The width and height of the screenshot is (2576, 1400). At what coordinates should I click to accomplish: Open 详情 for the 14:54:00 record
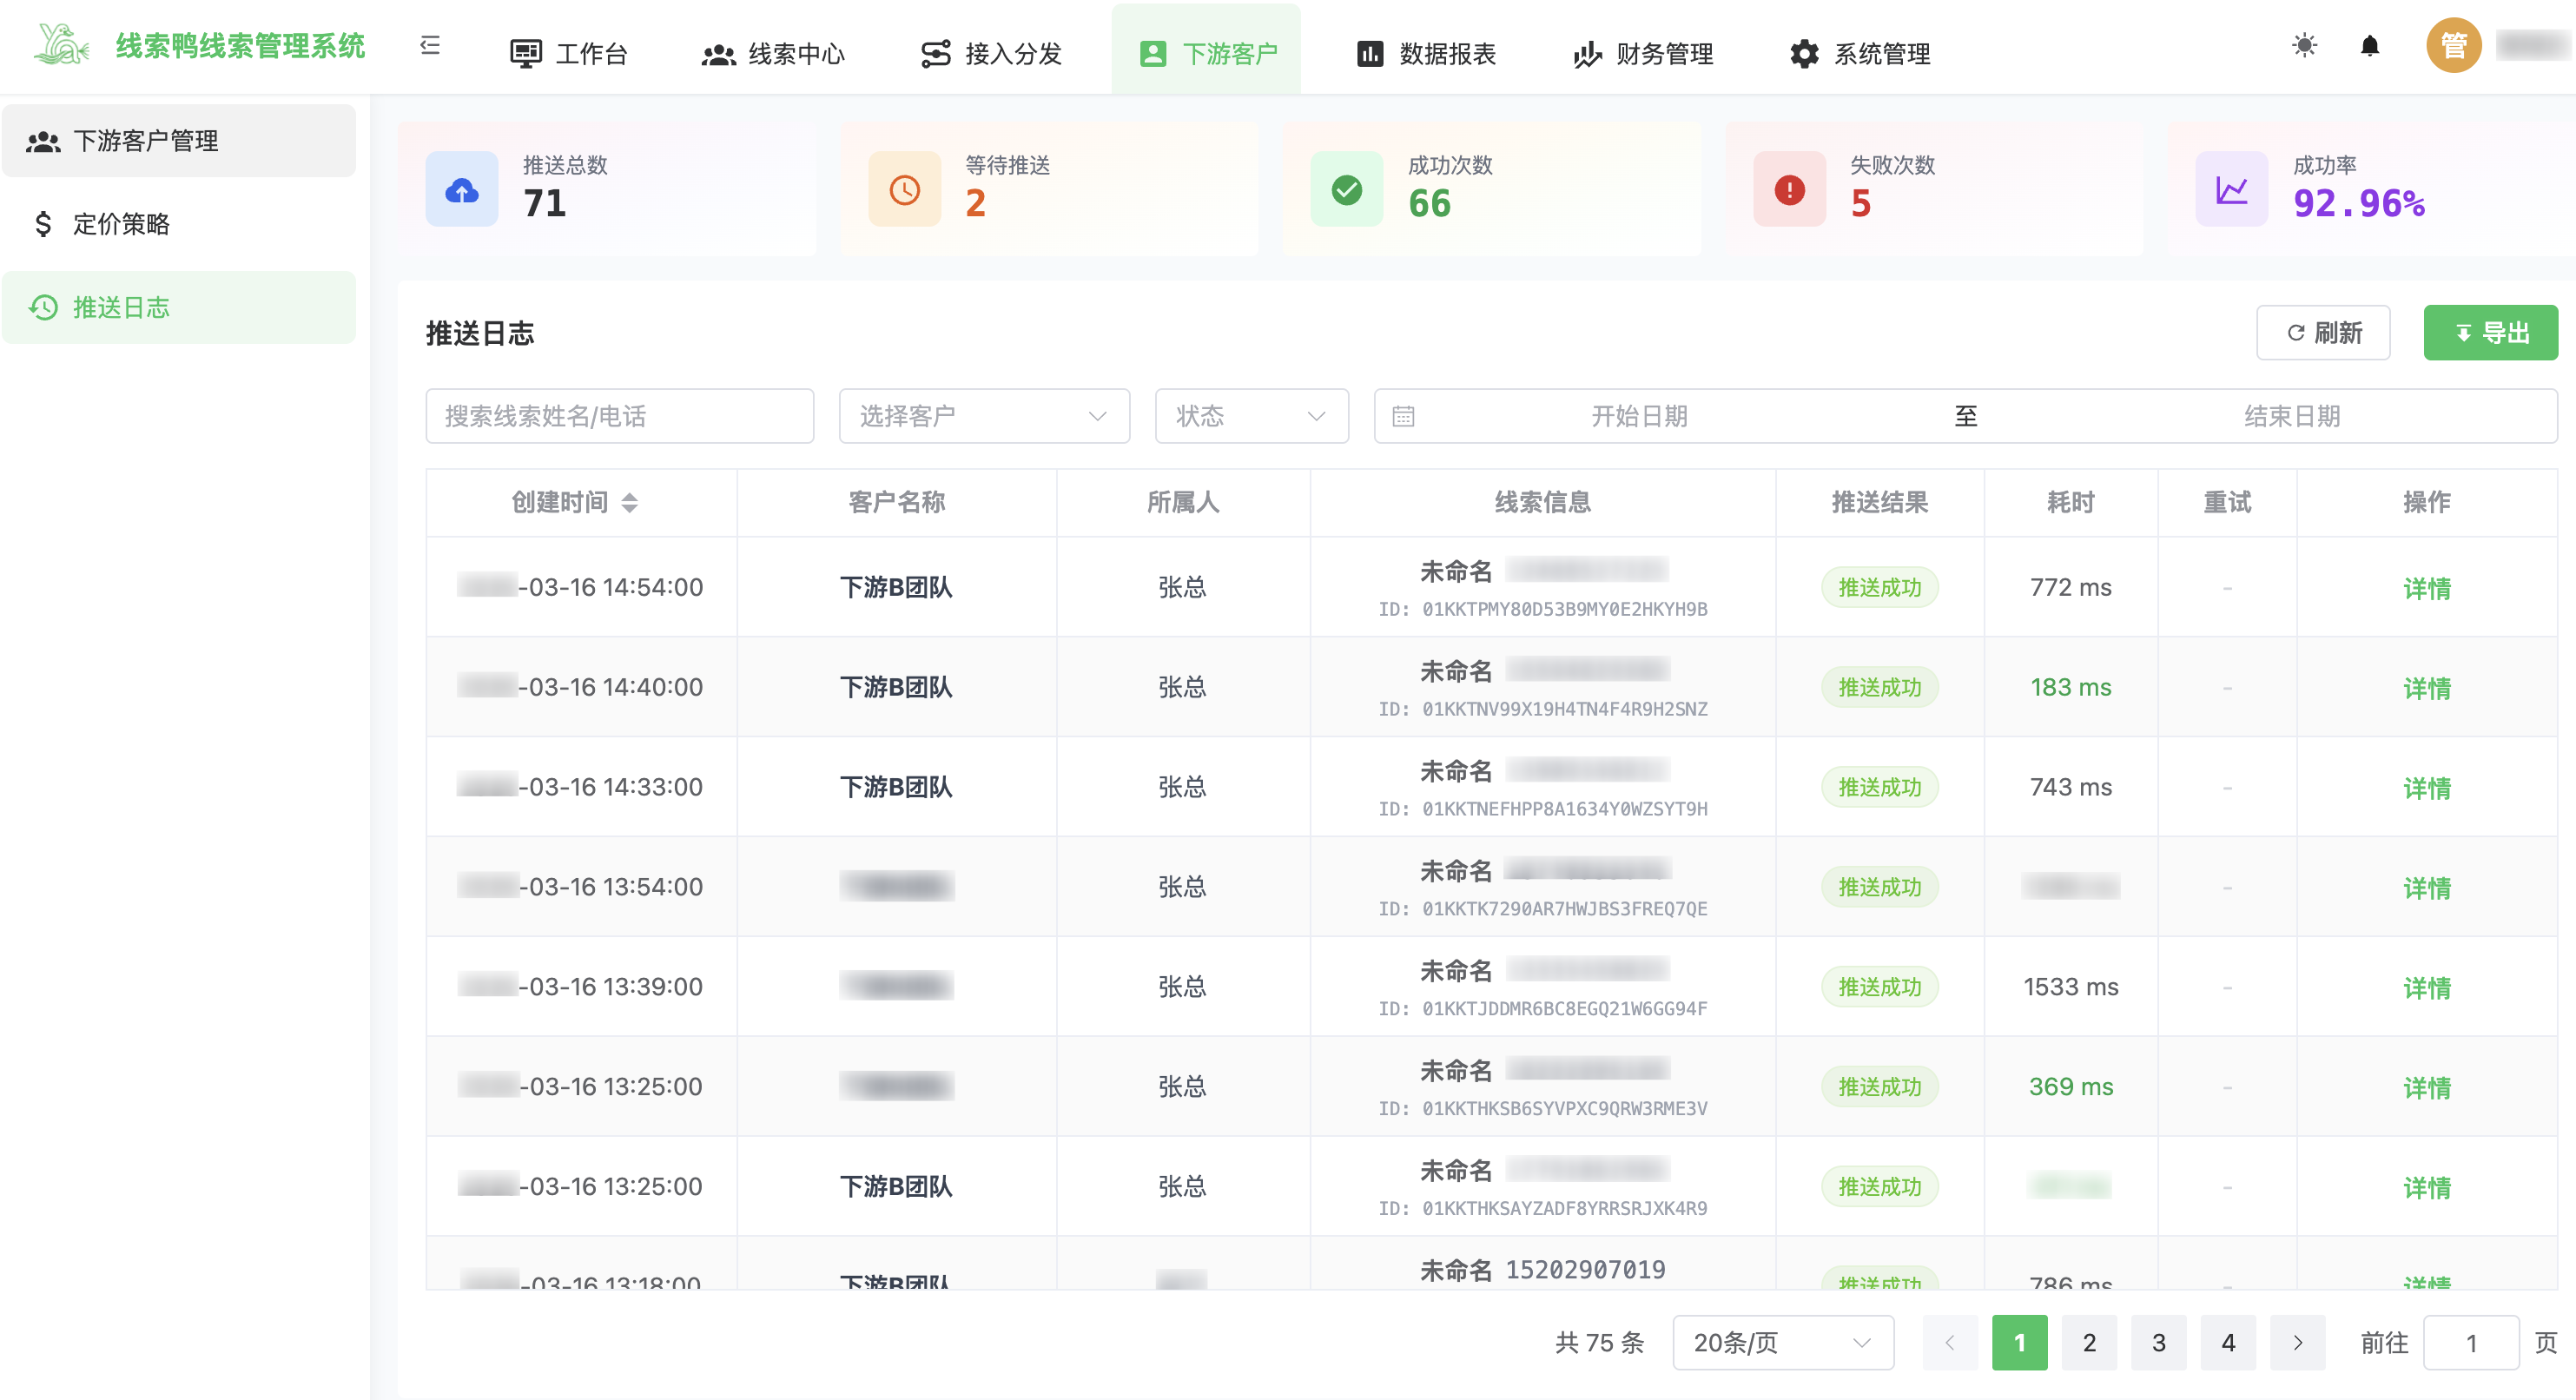click(x=2427, y=588)
